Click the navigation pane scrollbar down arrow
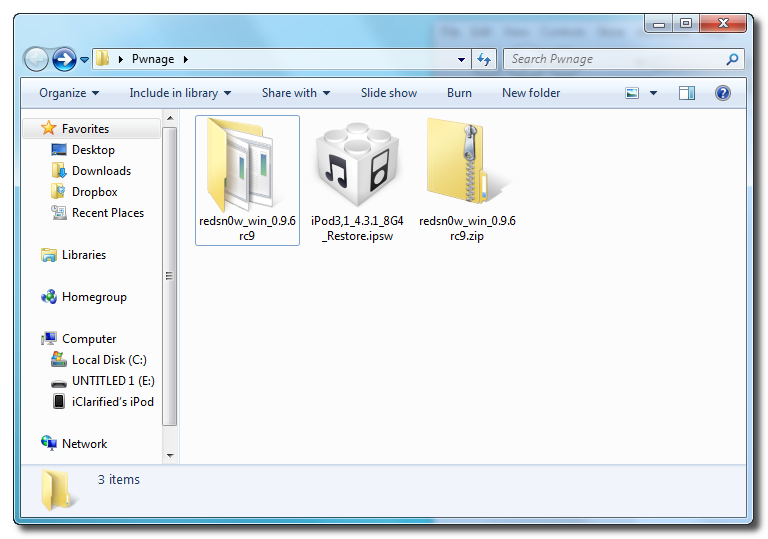Viewport: 768px width, 539px height. click(x=170, y=456)
